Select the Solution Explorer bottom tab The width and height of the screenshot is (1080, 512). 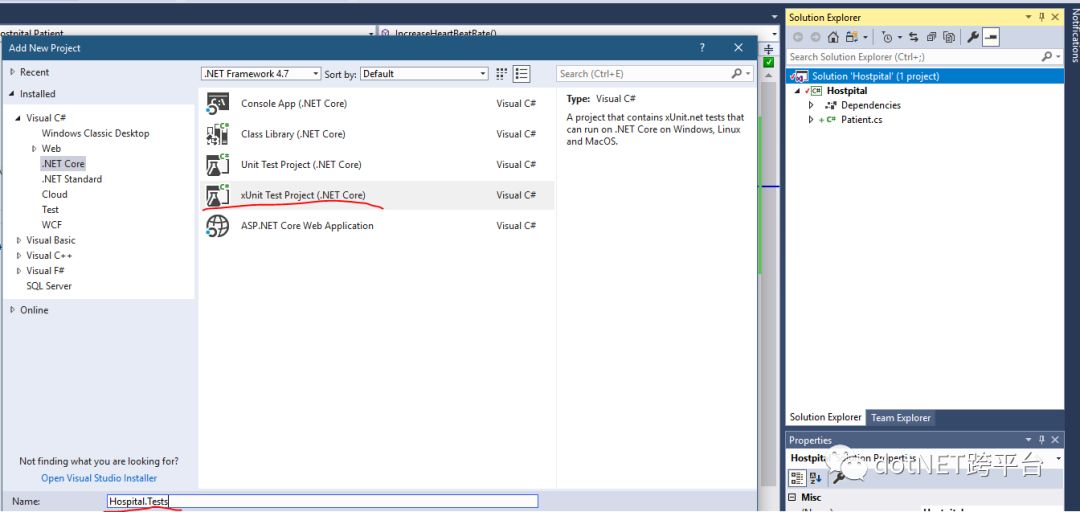[x=825, y=417]
